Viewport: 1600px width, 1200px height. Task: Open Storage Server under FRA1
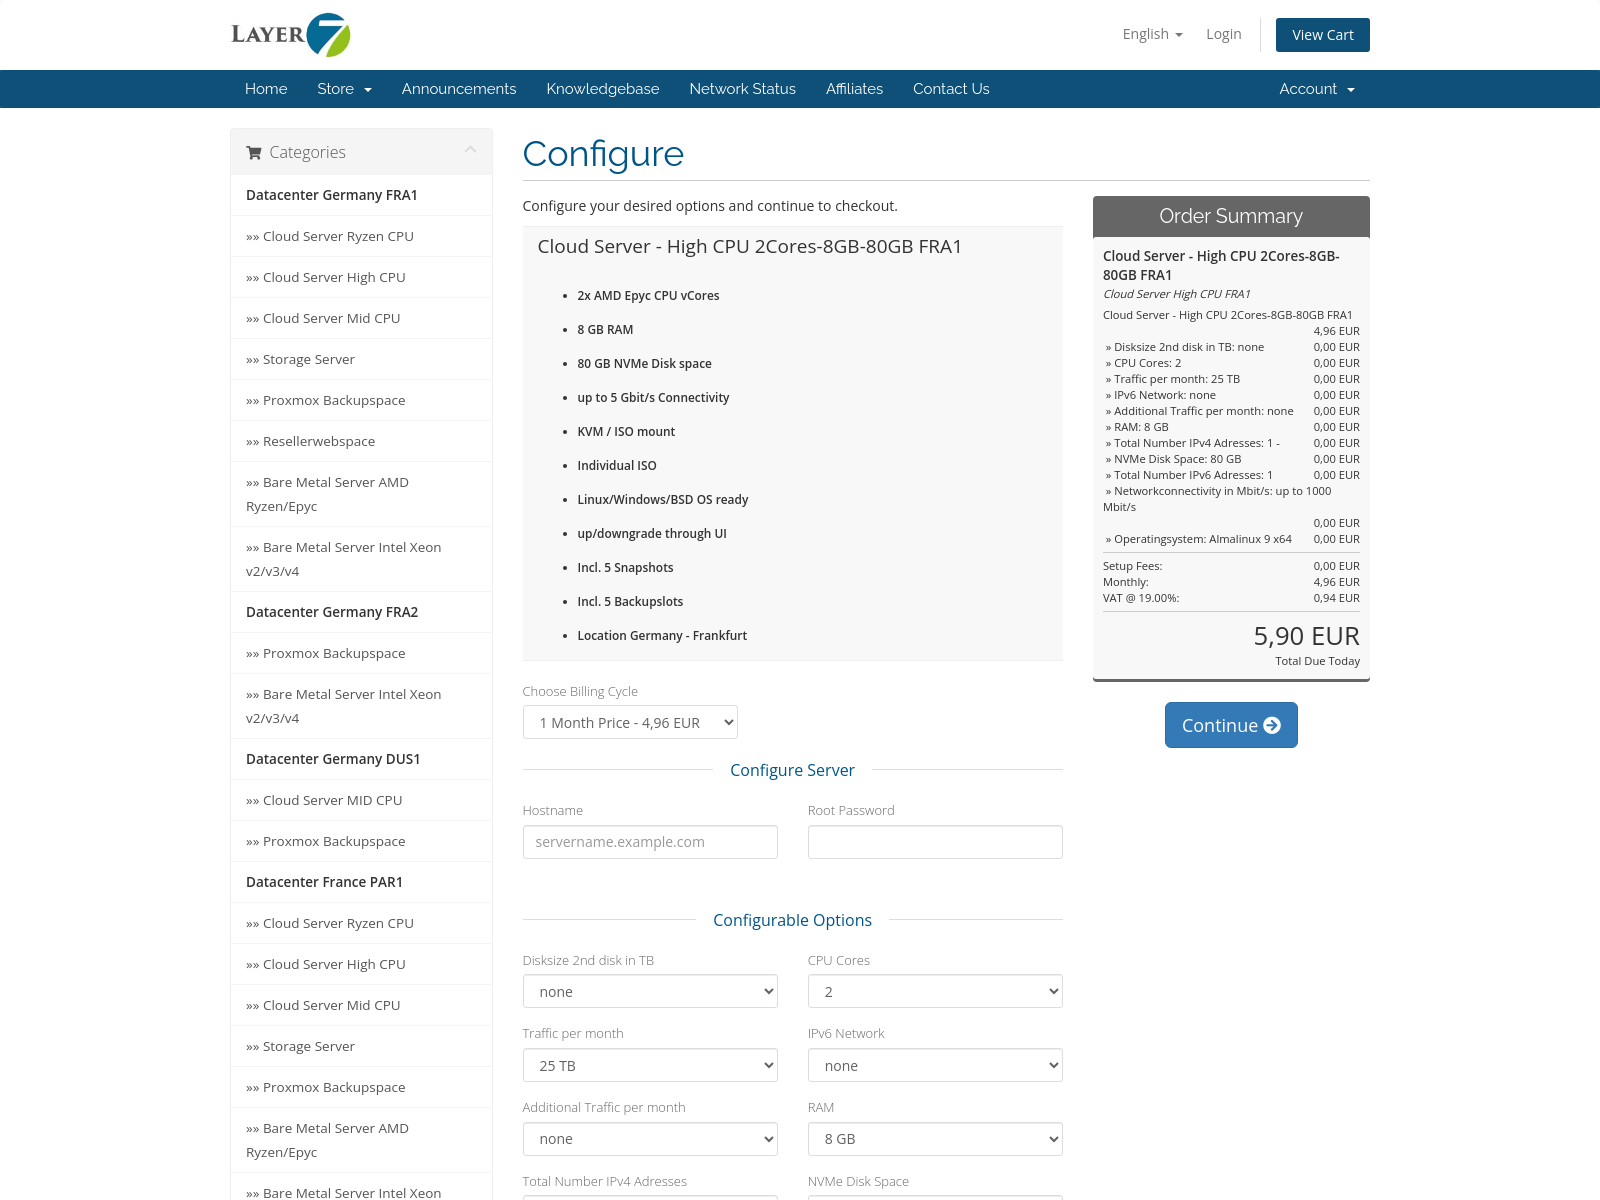point(361,359)
